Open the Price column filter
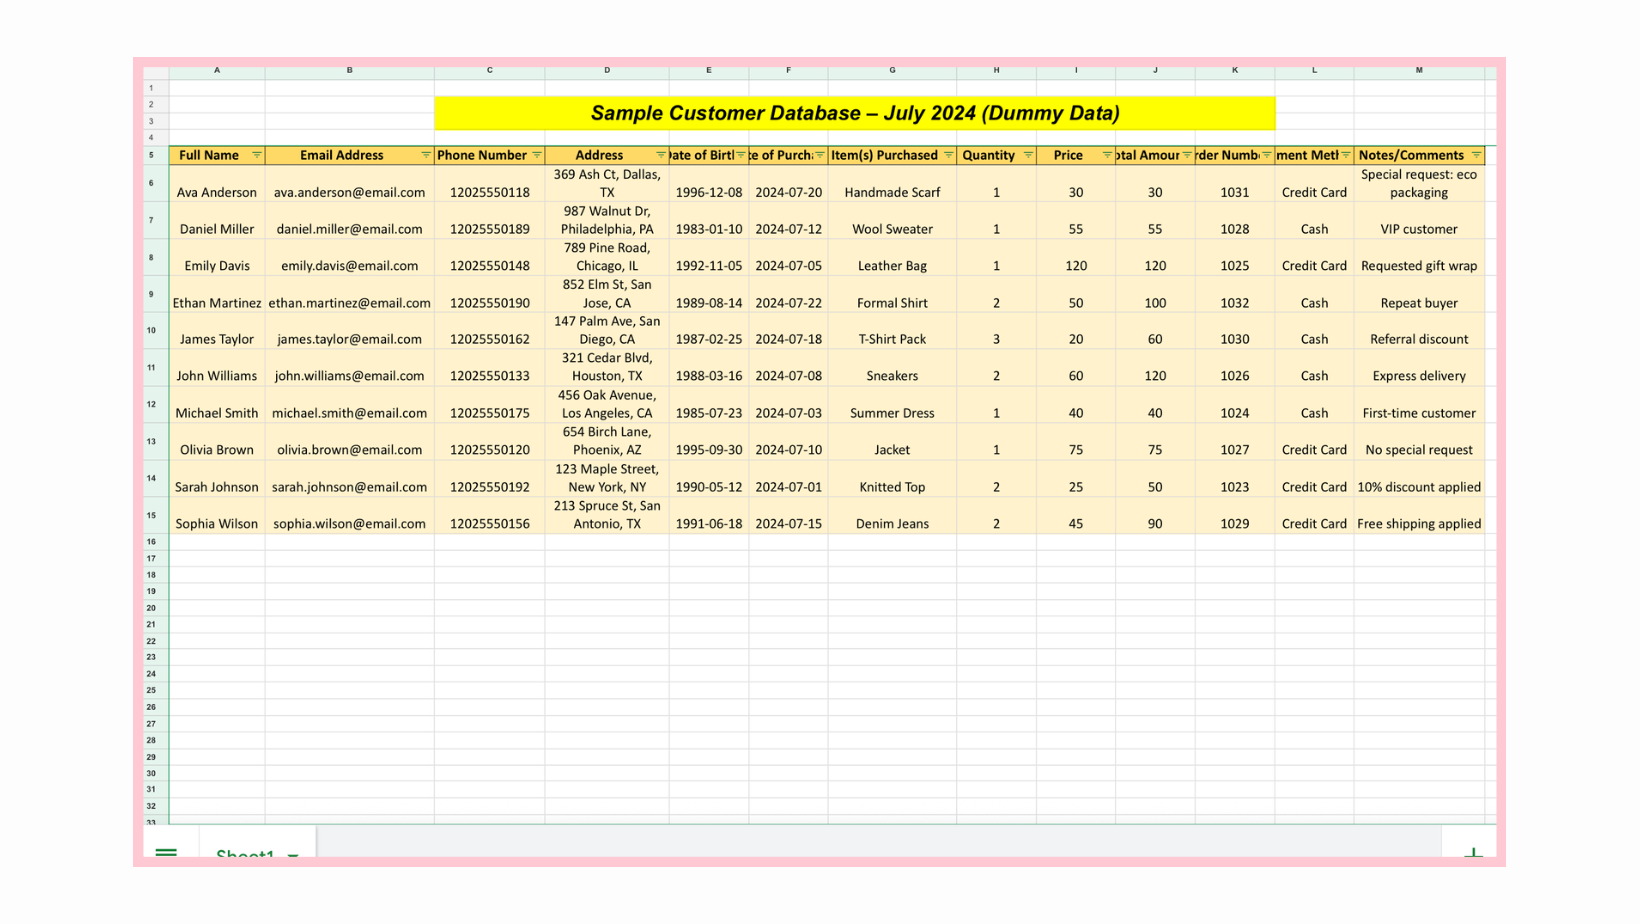 (x=1107, y=155)
